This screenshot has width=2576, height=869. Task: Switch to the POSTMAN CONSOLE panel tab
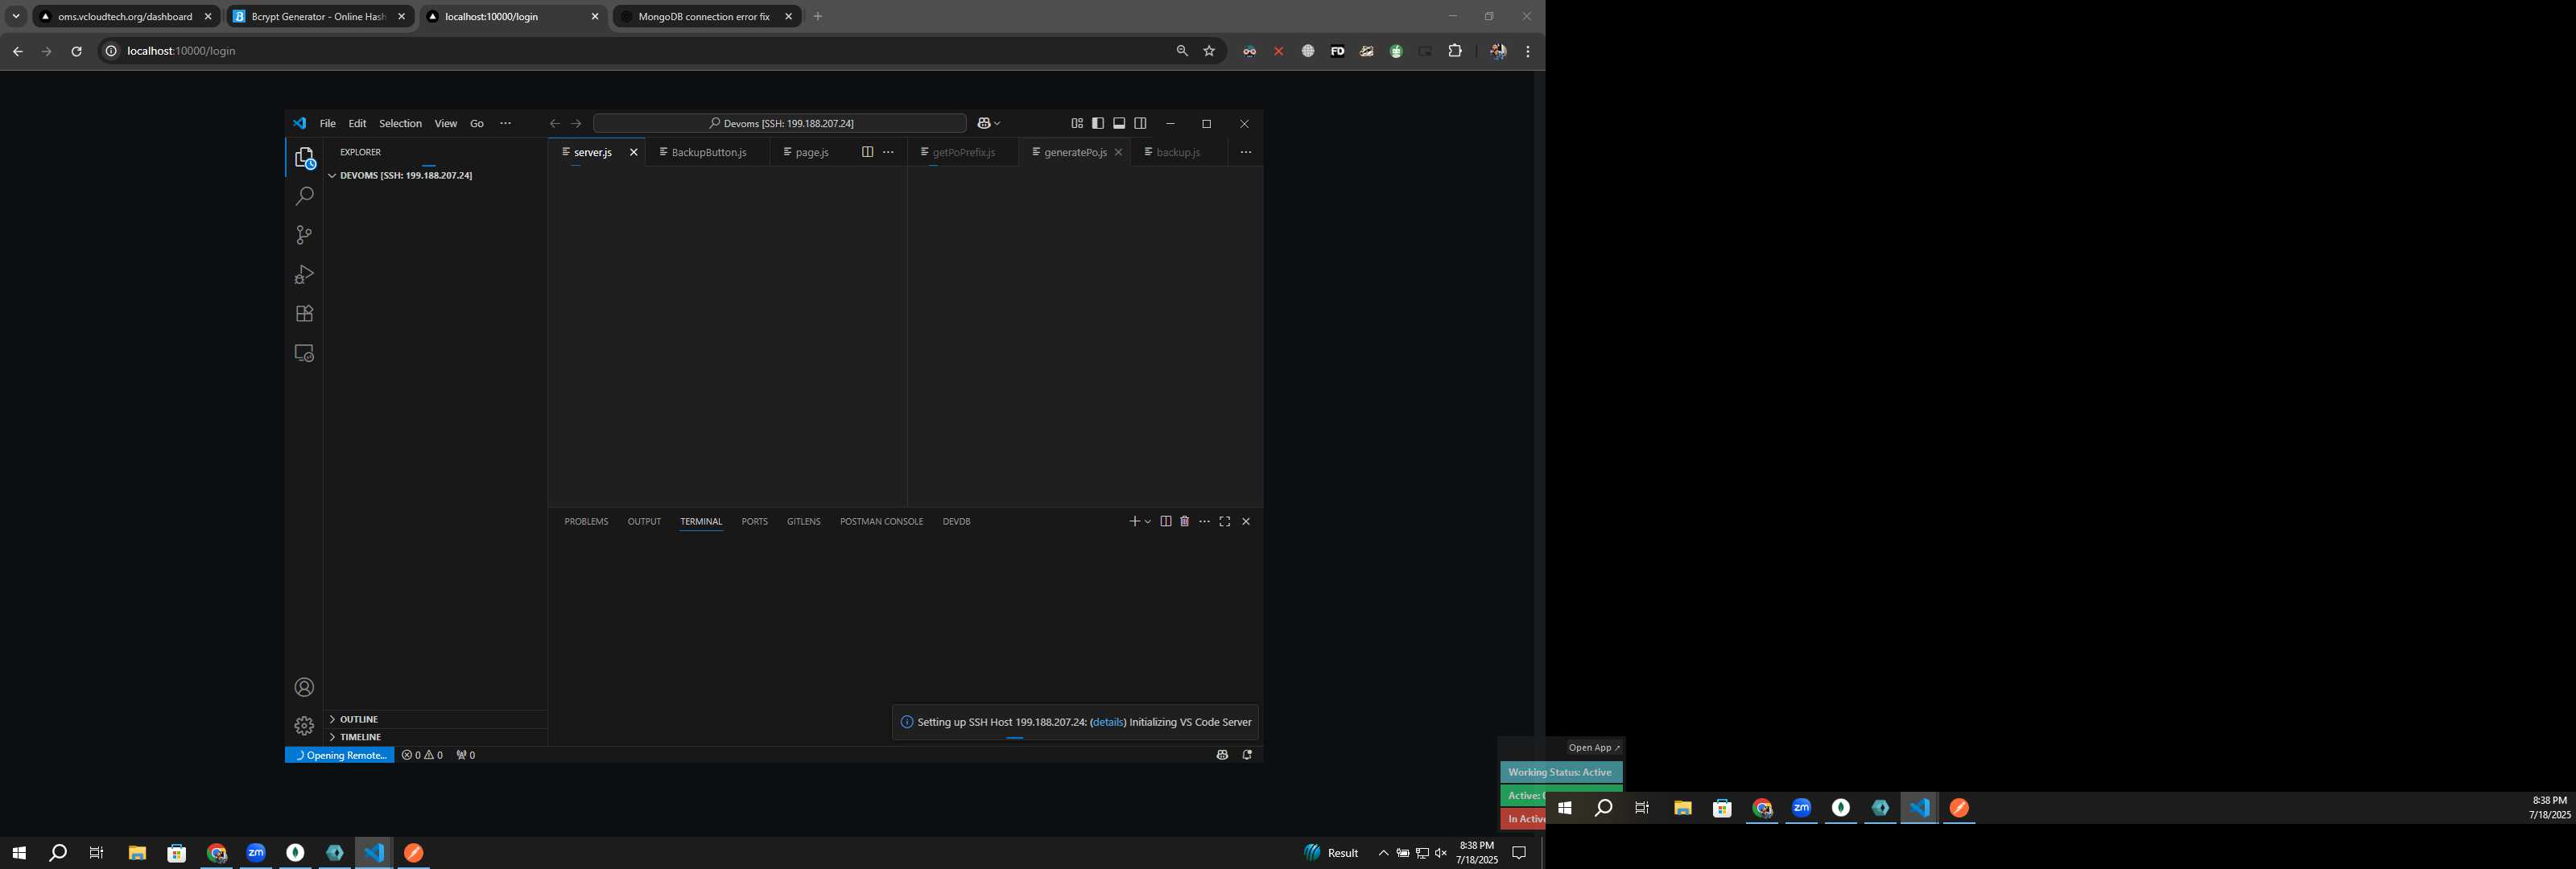click(x=881, y=521)
